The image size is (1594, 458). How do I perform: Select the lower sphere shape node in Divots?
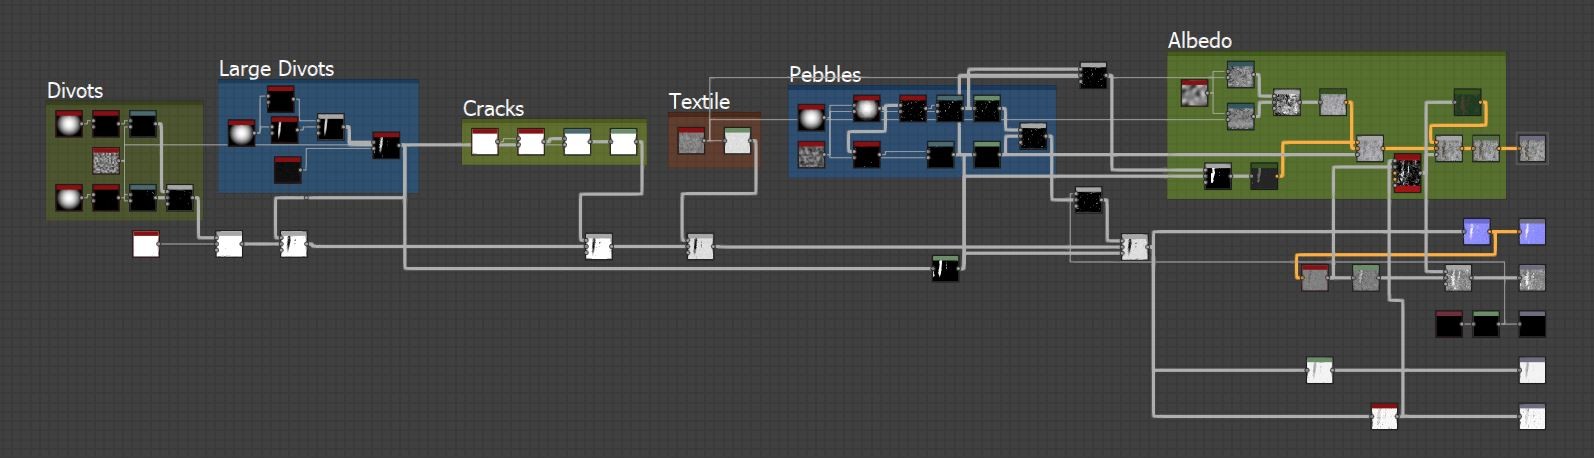click(69, 198)
